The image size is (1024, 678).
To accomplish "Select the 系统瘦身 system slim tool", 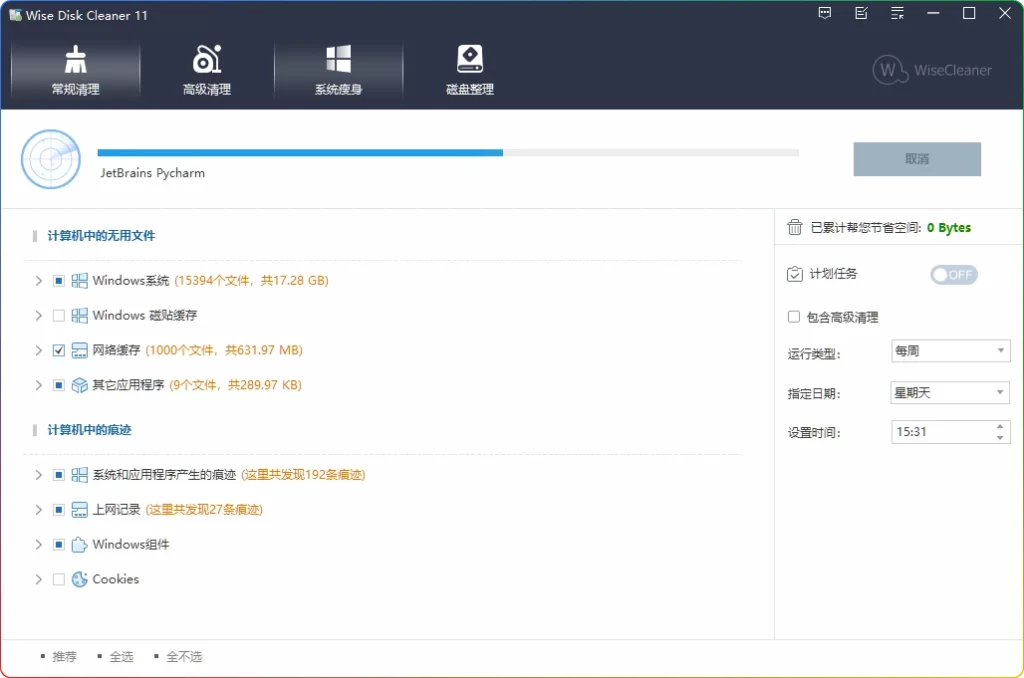I will pos(338,68).
